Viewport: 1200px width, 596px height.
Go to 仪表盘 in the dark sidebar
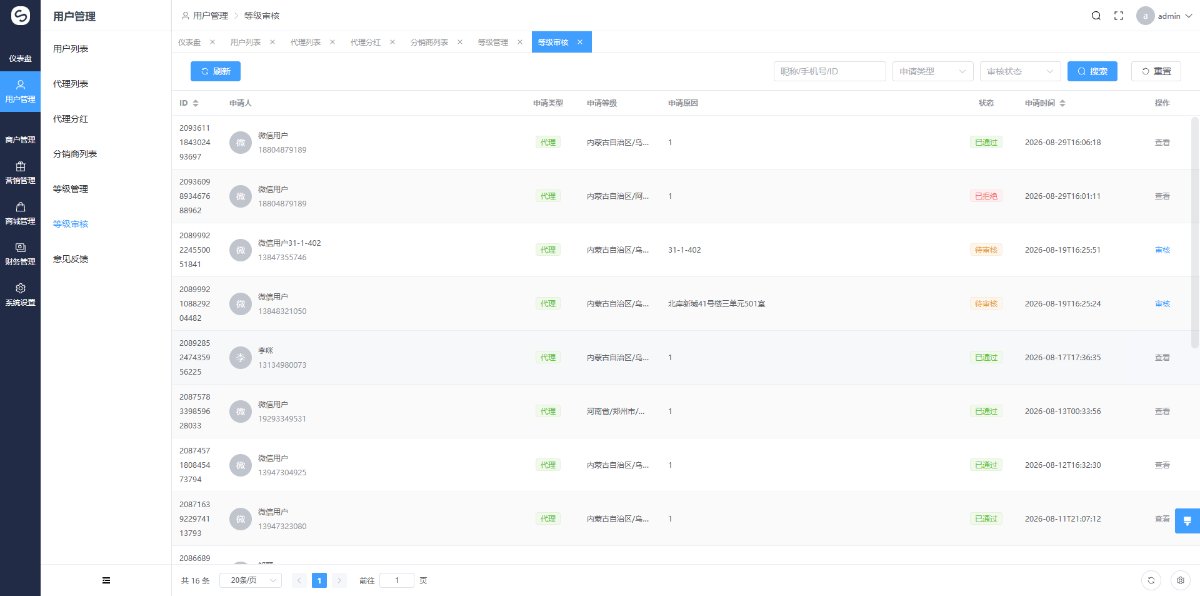20,58
